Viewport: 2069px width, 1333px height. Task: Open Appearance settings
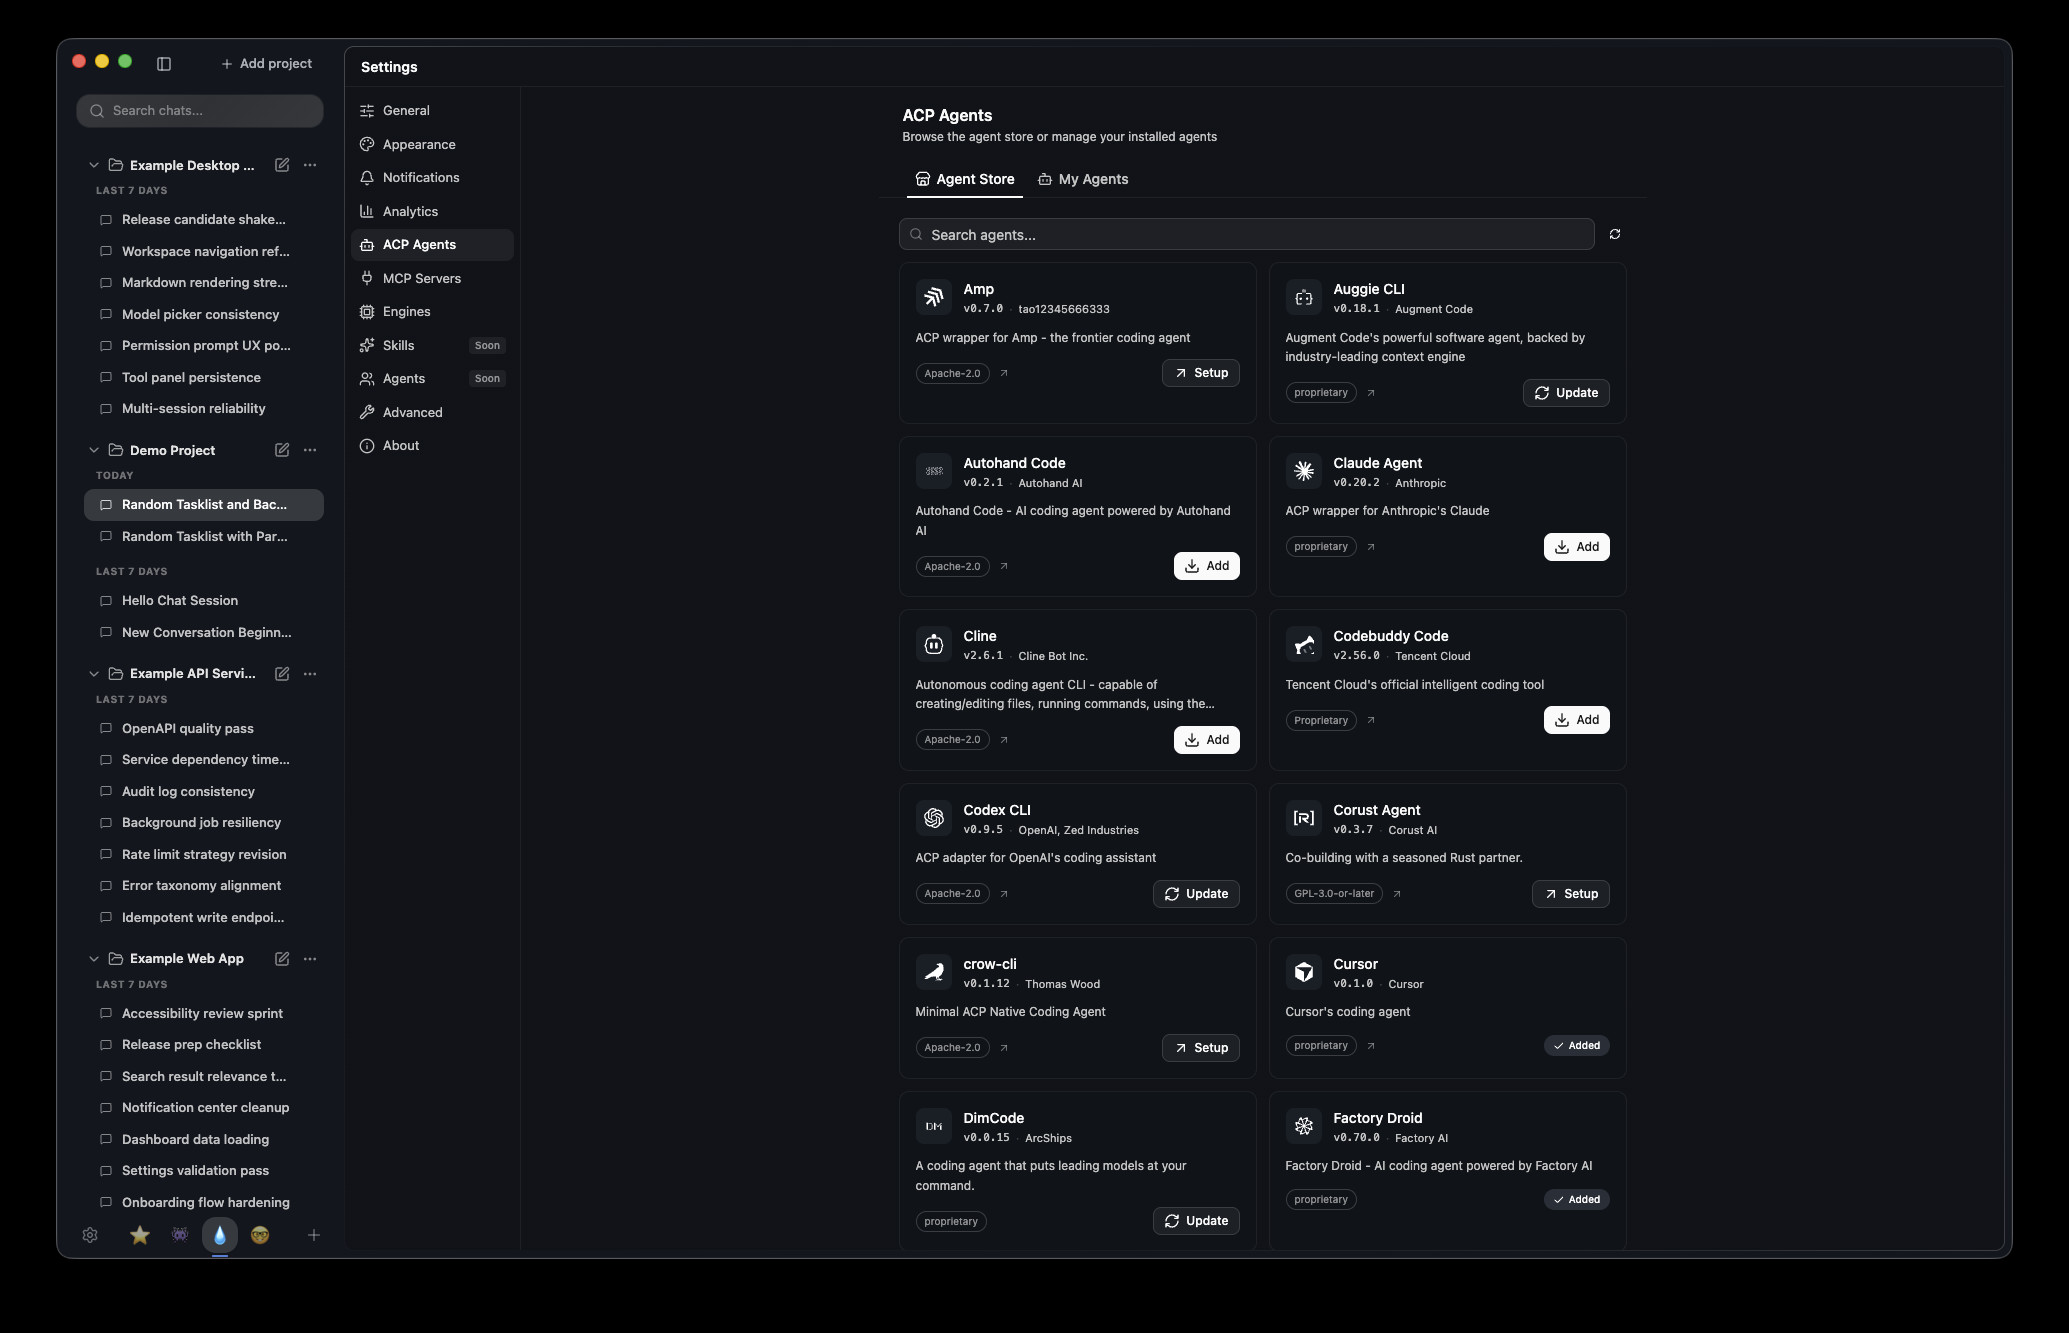coord(432,145)
